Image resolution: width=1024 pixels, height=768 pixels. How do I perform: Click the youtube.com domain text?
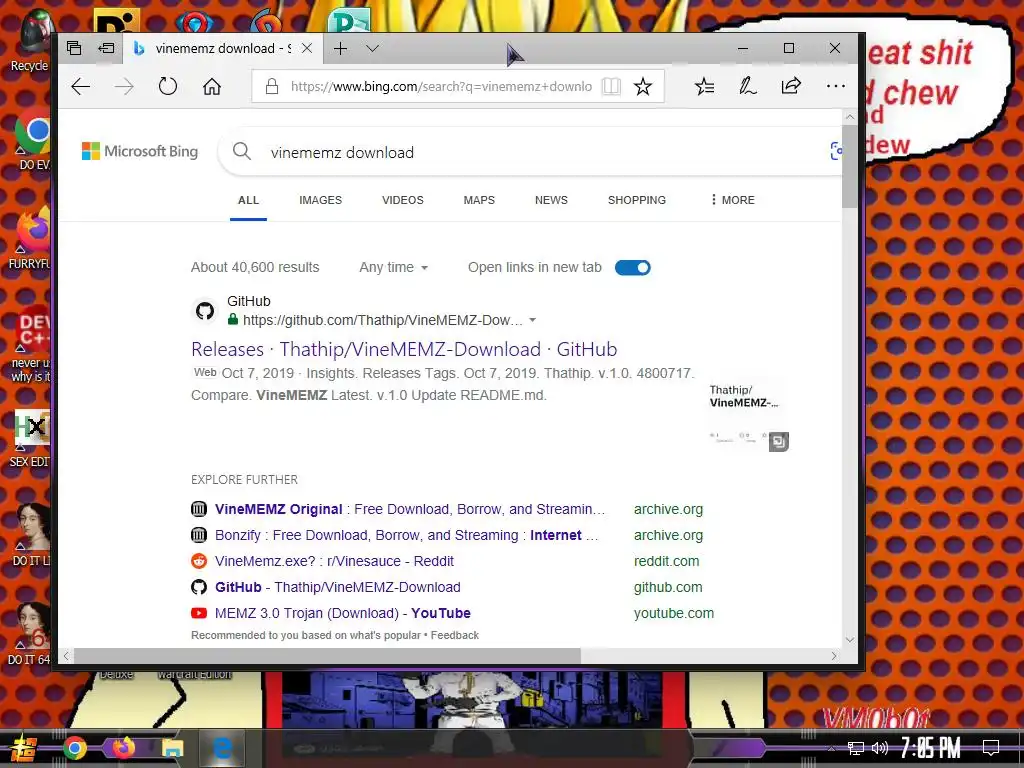tap(674, 614)
